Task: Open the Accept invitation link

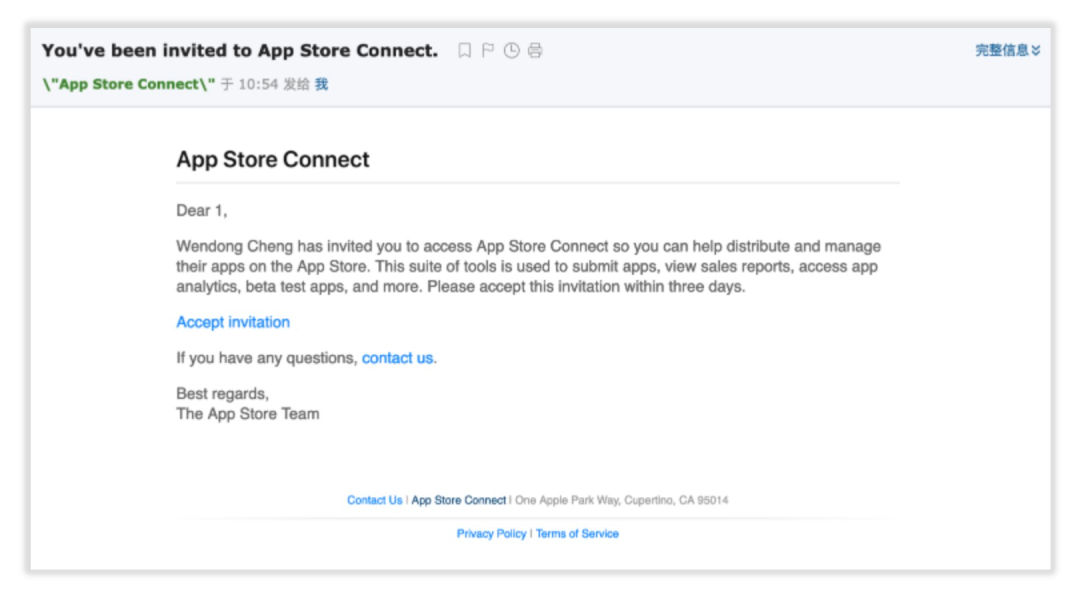Action: [233, 322]
